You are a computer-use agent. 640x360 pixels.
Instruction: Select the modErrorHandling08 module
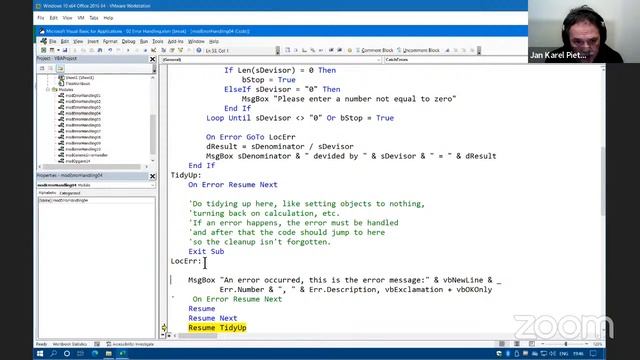(x=83, y=137)
